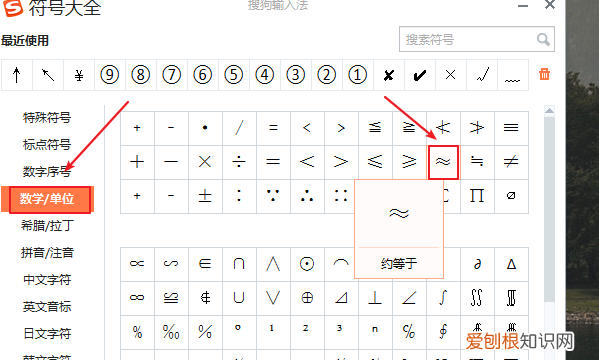Insert circled number 3 symbol

[295, 75]
